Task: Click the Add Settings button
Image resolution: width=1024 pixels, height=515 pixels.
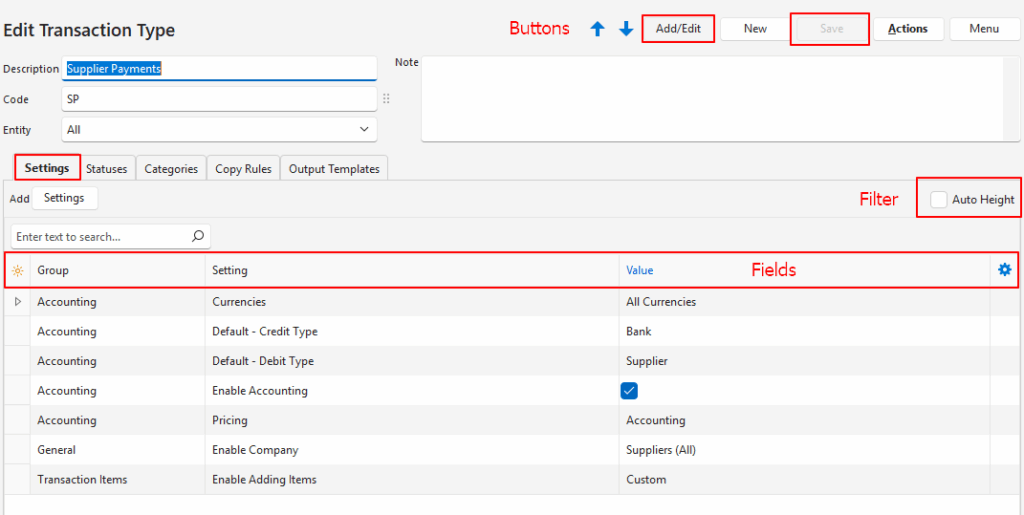Action: (x=64, y=198)
